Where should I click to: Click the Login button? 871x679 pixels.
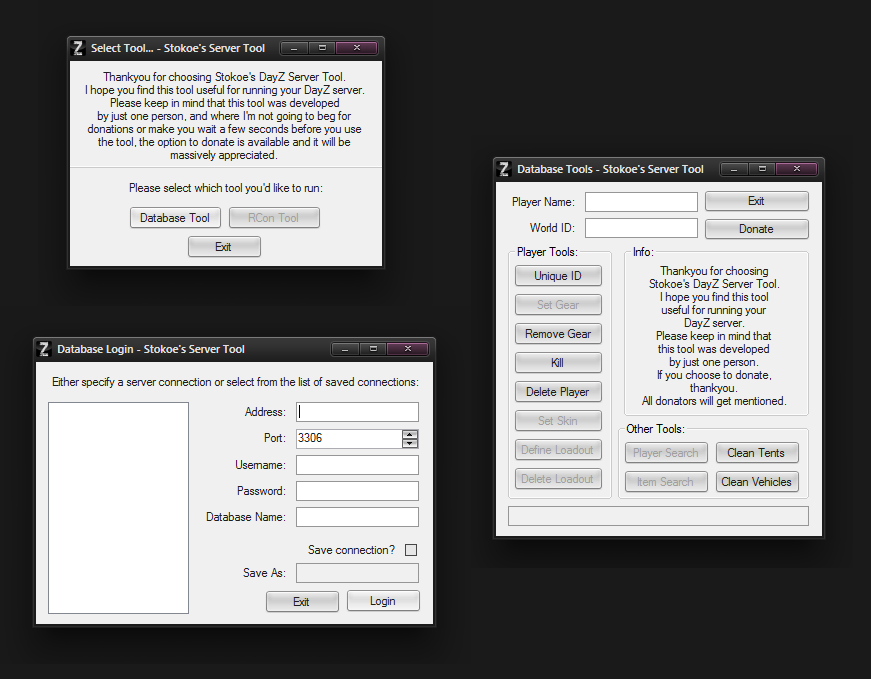[x=383, y=601]
